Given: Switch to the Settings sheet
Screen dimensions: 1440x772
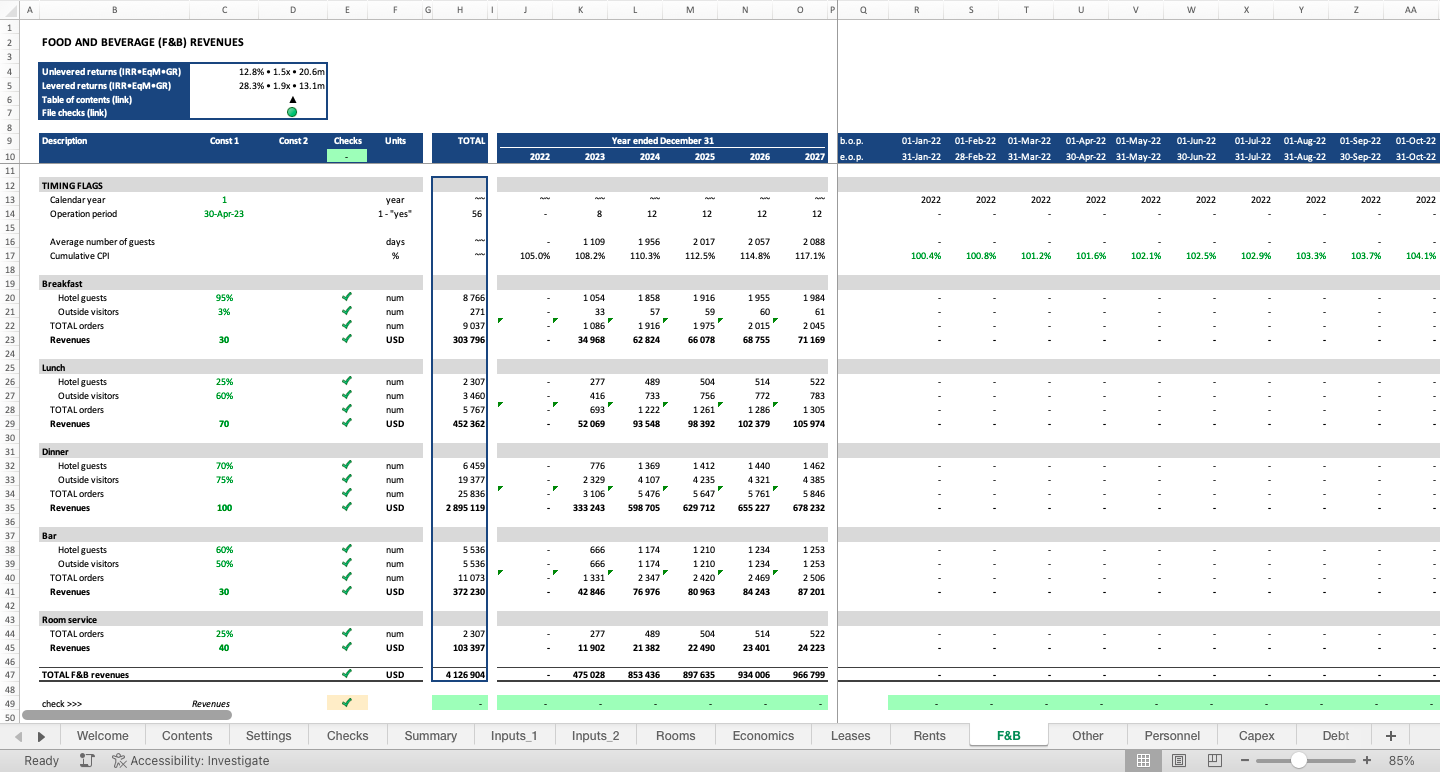Looking at the screenshot, I should [268, 736].
